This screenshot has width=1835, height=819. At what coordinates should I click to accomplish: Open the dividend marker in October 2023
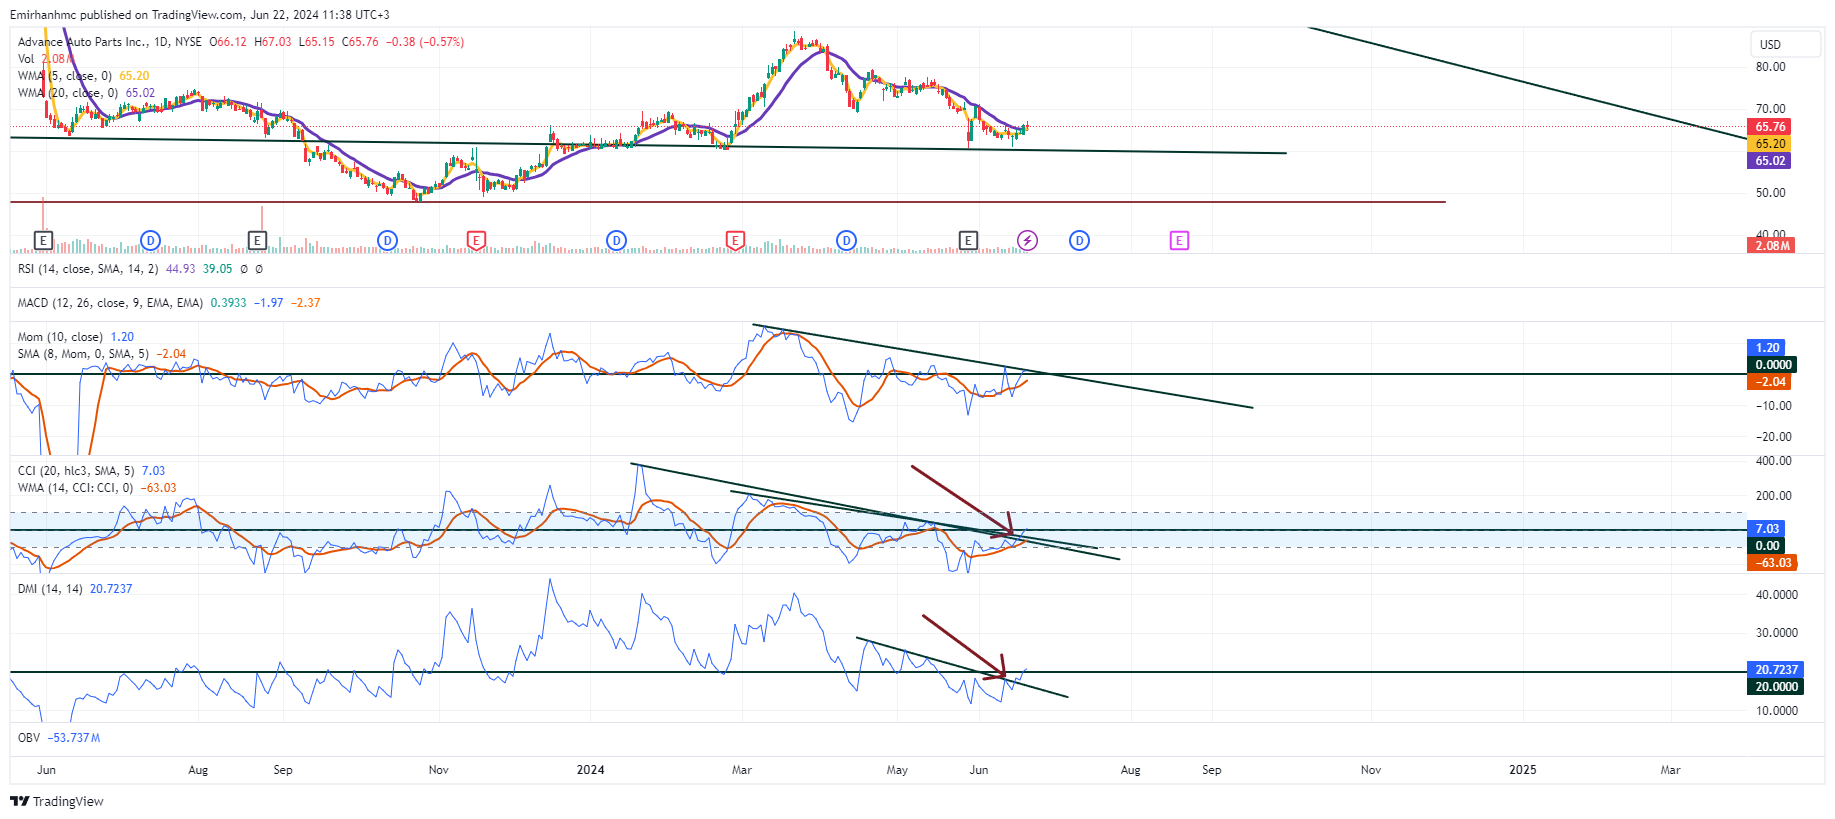[x=388, y=240]
